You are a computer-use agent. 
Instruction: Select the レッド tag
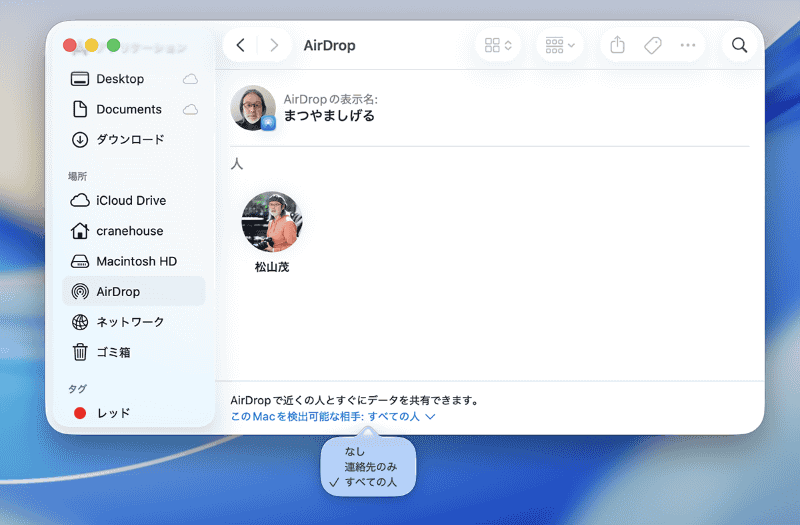coord(134,413)
